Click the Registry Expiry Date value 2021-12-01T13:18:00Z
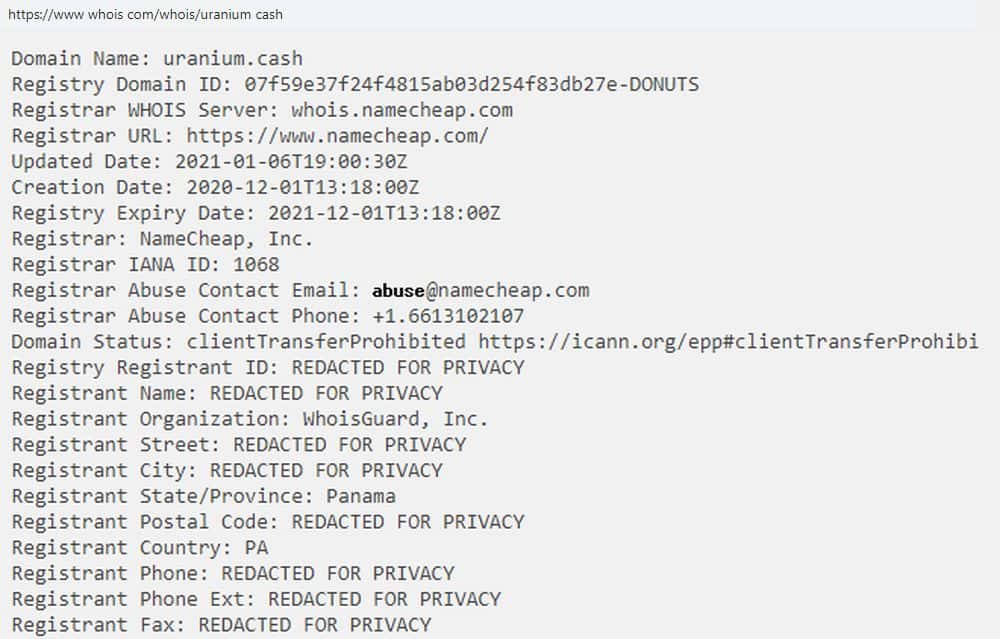The image size is (1000, 639). pos(384,213)
